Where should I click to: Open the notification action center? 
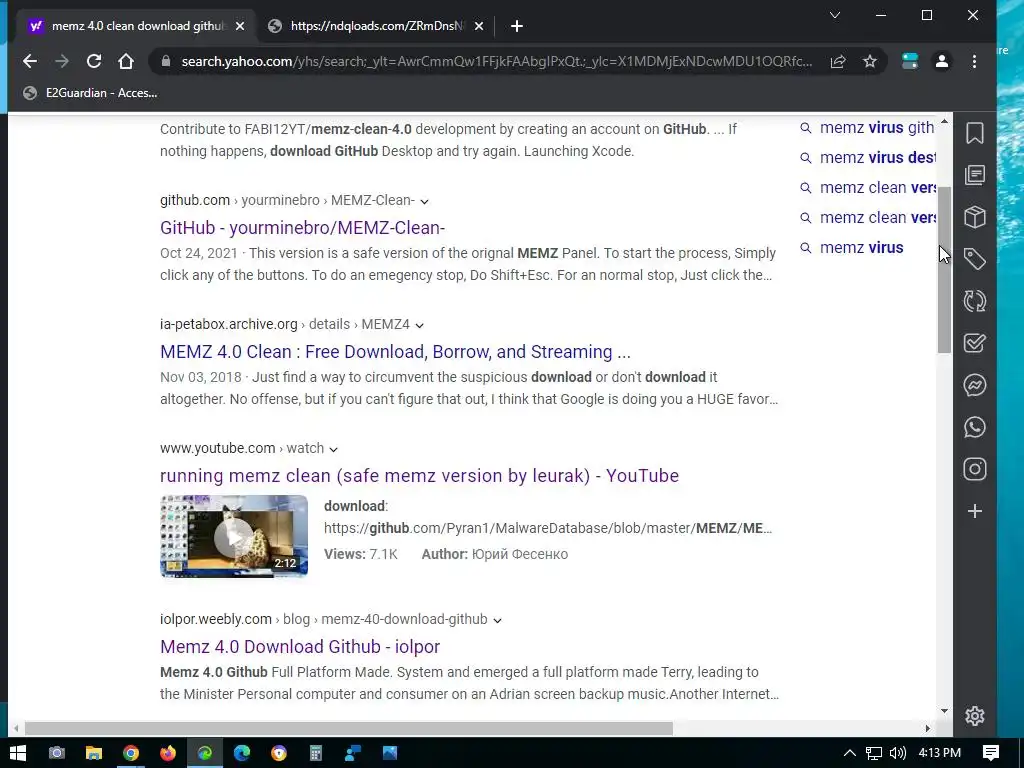click(991, 753)
